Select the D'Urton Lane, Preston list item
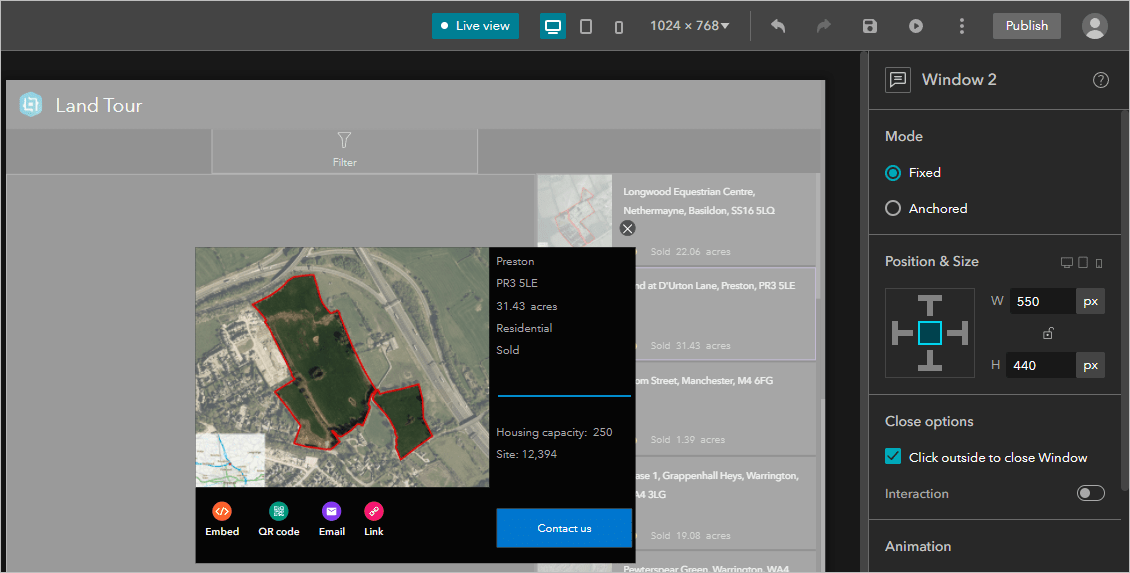 (725, 314)
